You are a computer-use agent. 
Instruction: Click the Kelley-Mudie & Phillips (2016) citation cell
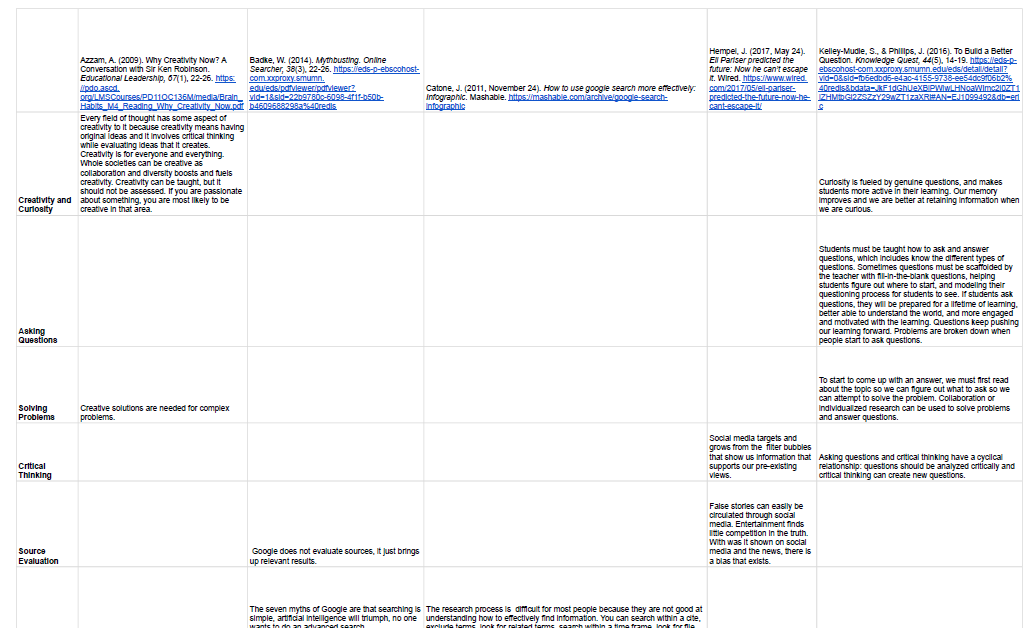[919, 60]
